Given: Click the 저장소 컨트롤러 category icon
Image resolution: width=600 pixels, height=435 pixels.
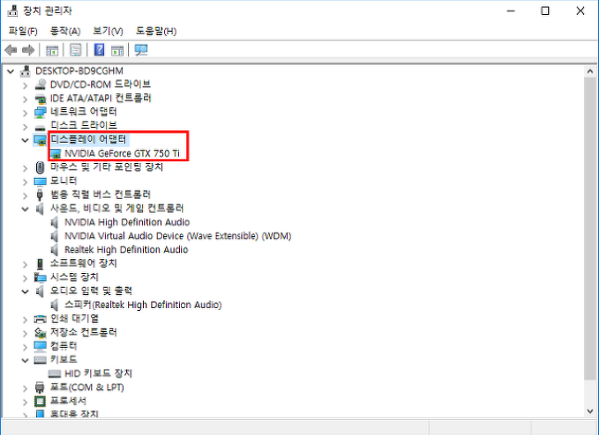Looking at the screenshot, I should point(40,332).
